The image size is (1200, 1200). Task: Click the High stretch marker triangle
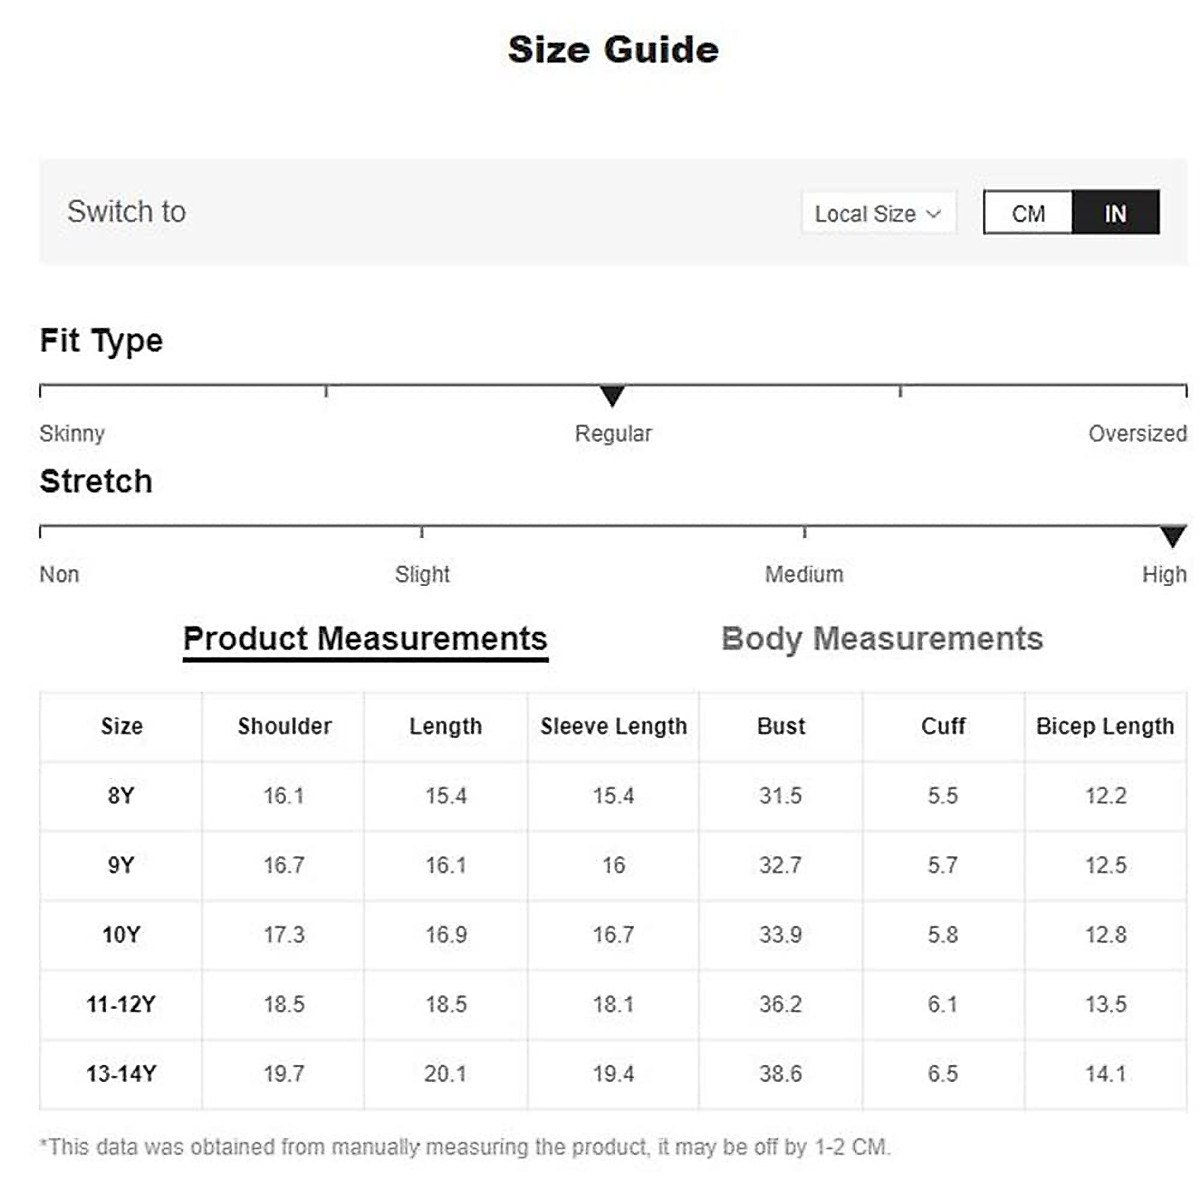[1172, 536]
